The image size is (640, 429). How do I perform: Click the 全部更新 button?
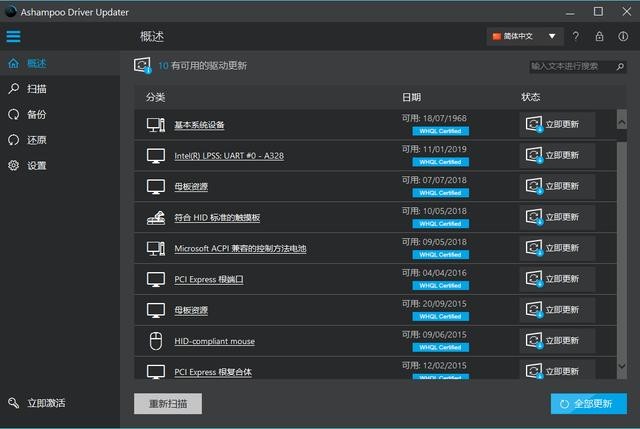[589, 404]
